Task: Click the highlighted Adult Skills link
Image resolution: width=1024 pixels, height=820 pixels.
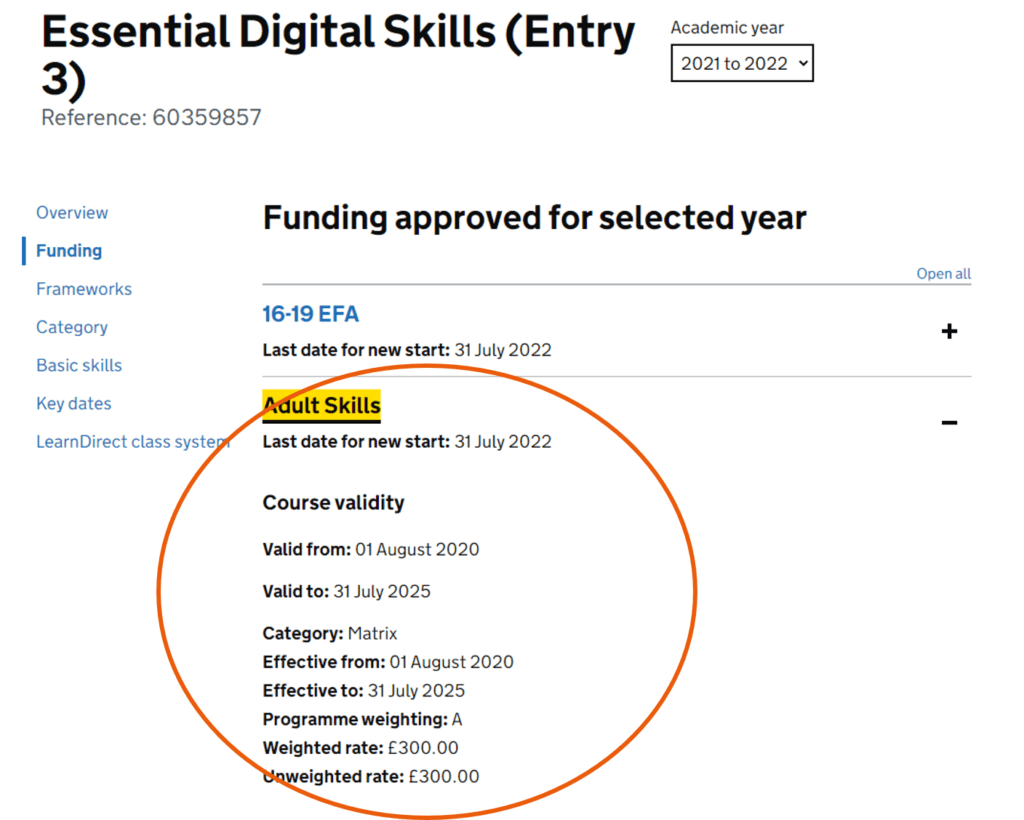Action: (321, 405)
